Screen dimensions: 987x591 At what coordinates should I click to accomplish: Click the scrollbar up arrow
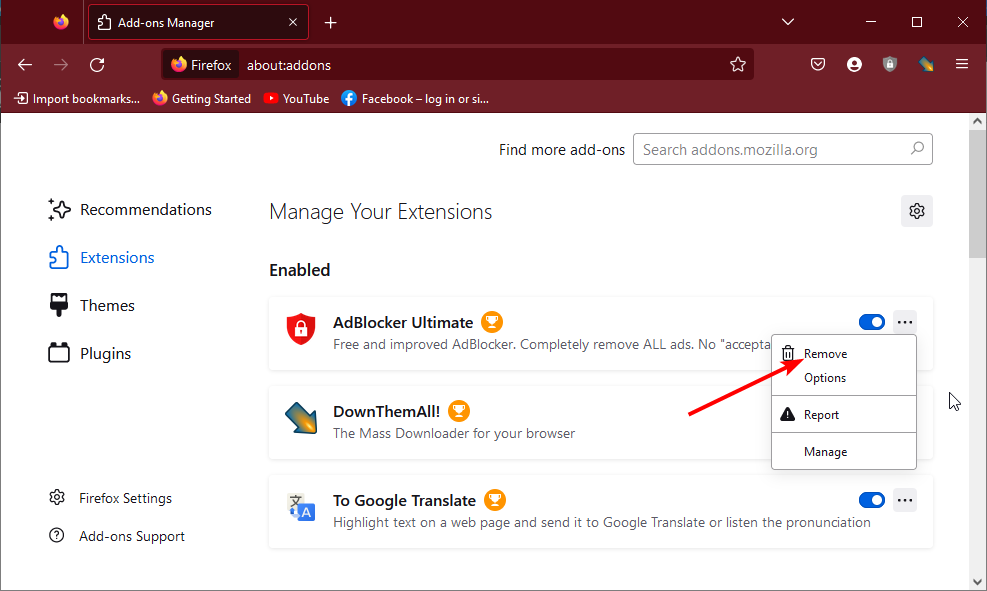pos(977,121)
